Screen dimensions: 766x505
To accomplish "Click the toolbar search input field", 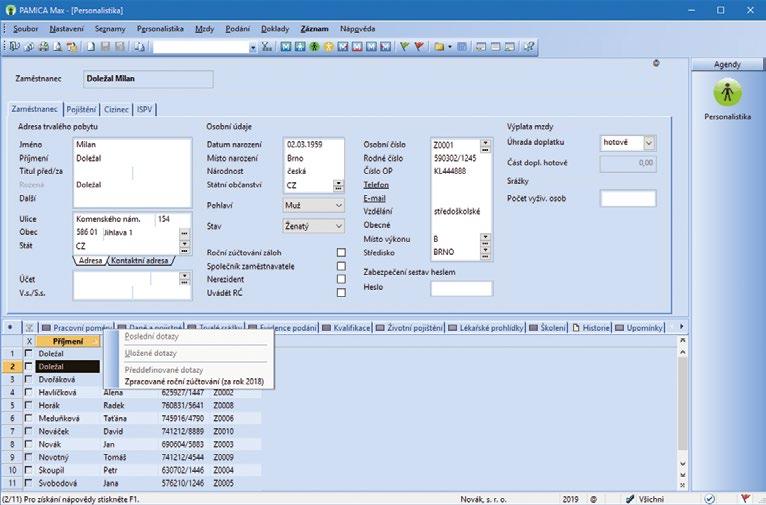I will point(201,47).
